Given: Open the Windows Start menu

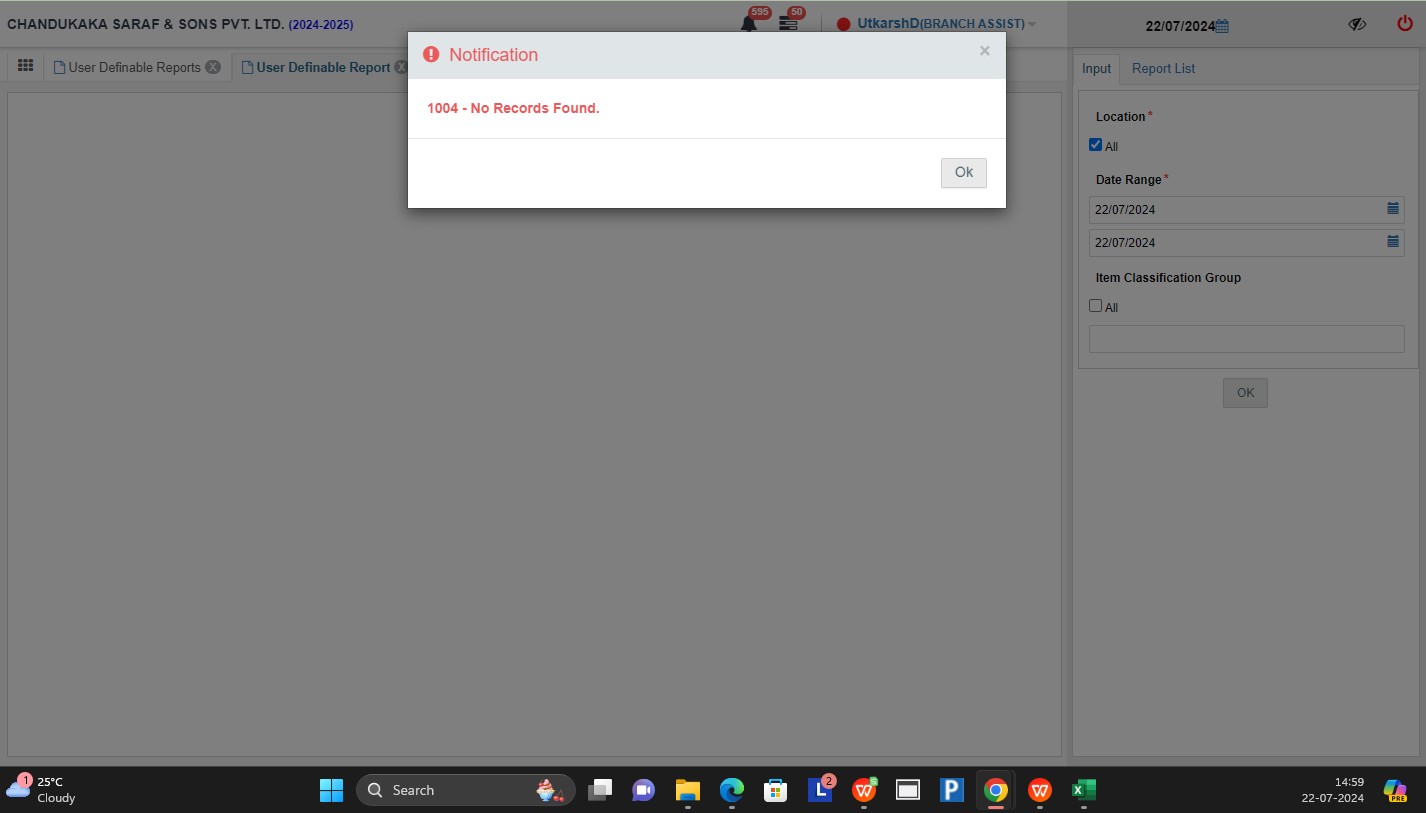Looking at the screenshot, I should click(x=331, y=790).
